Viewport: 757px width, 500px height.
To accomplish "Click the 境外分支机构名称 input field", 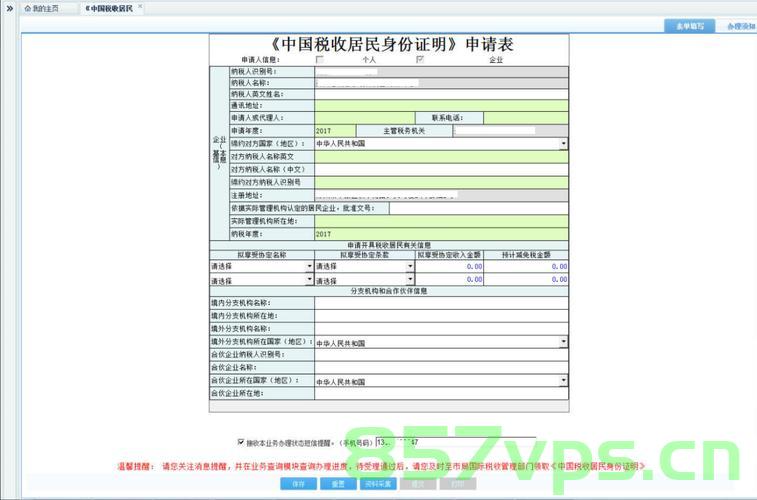I will 441,329.
